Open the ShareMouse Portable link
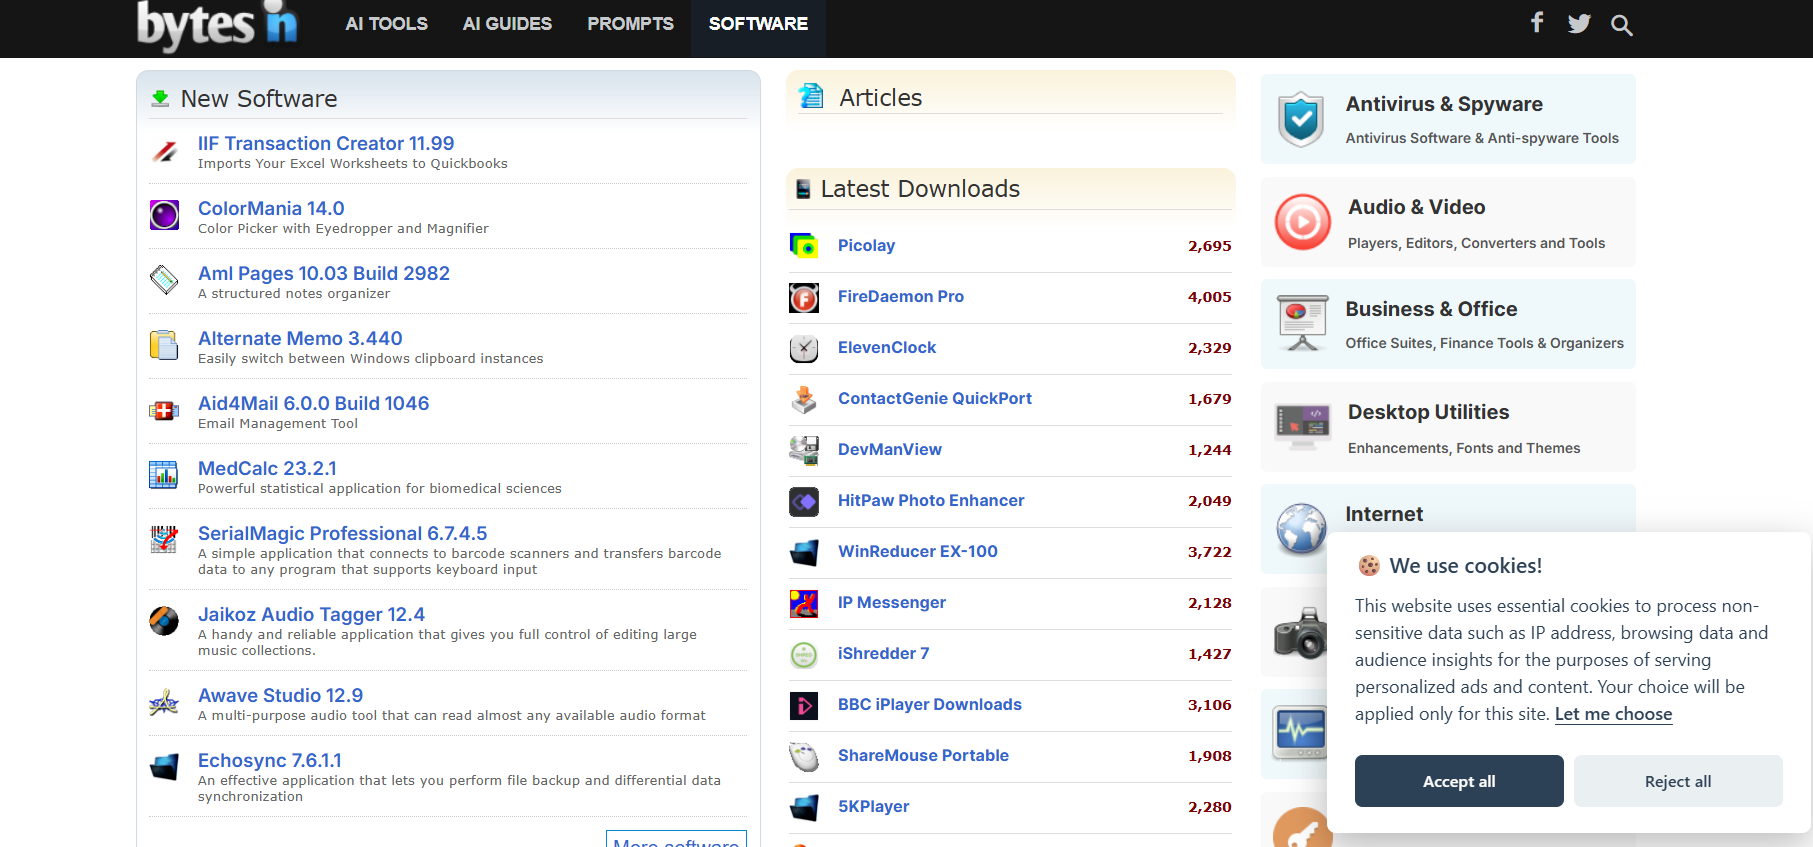The height and width of the screenshot is (847, 1813). [923, 755]
